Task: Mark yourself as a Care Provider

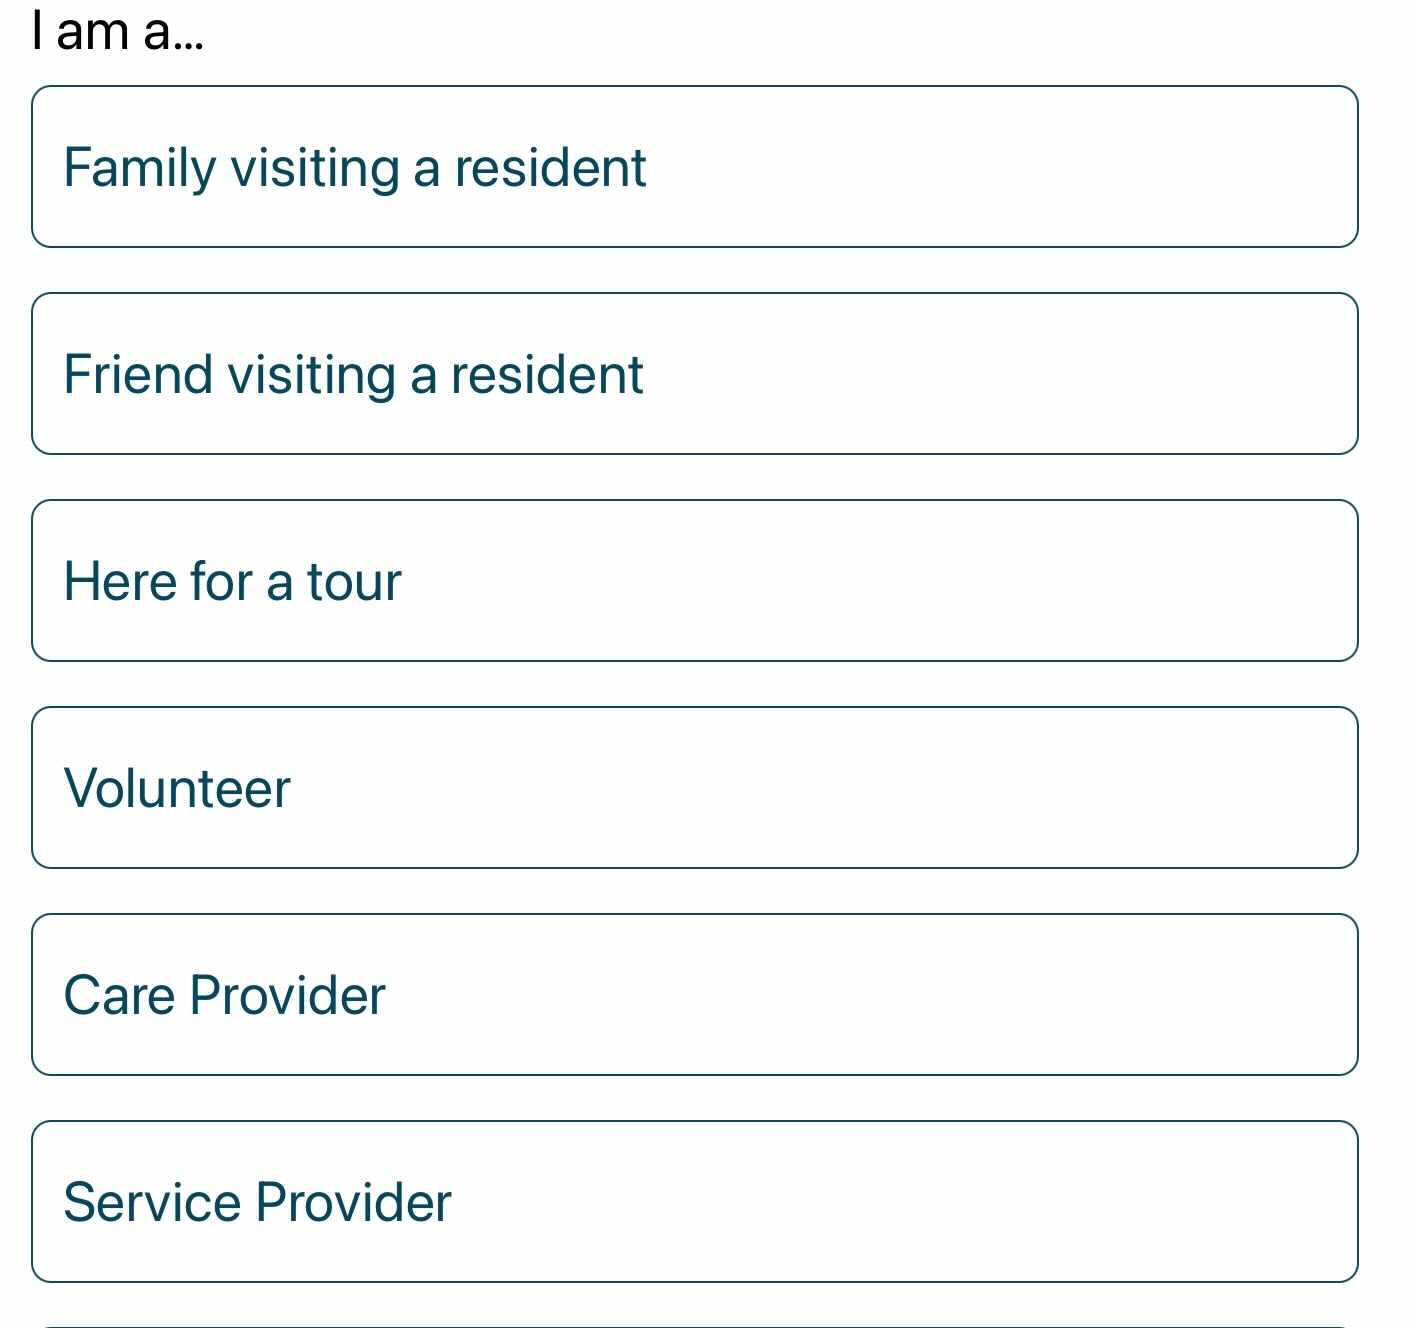Action: tap(695, 994)
